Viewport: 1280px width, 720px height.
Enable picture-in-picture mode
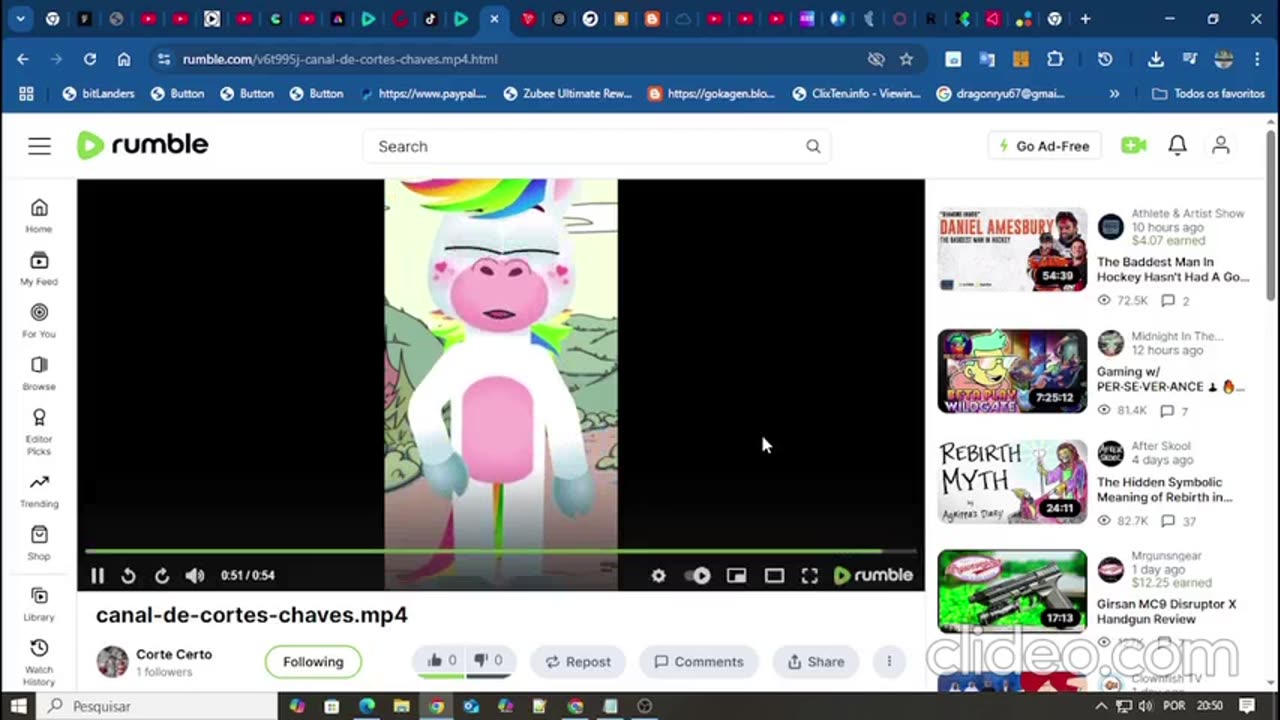736,575
